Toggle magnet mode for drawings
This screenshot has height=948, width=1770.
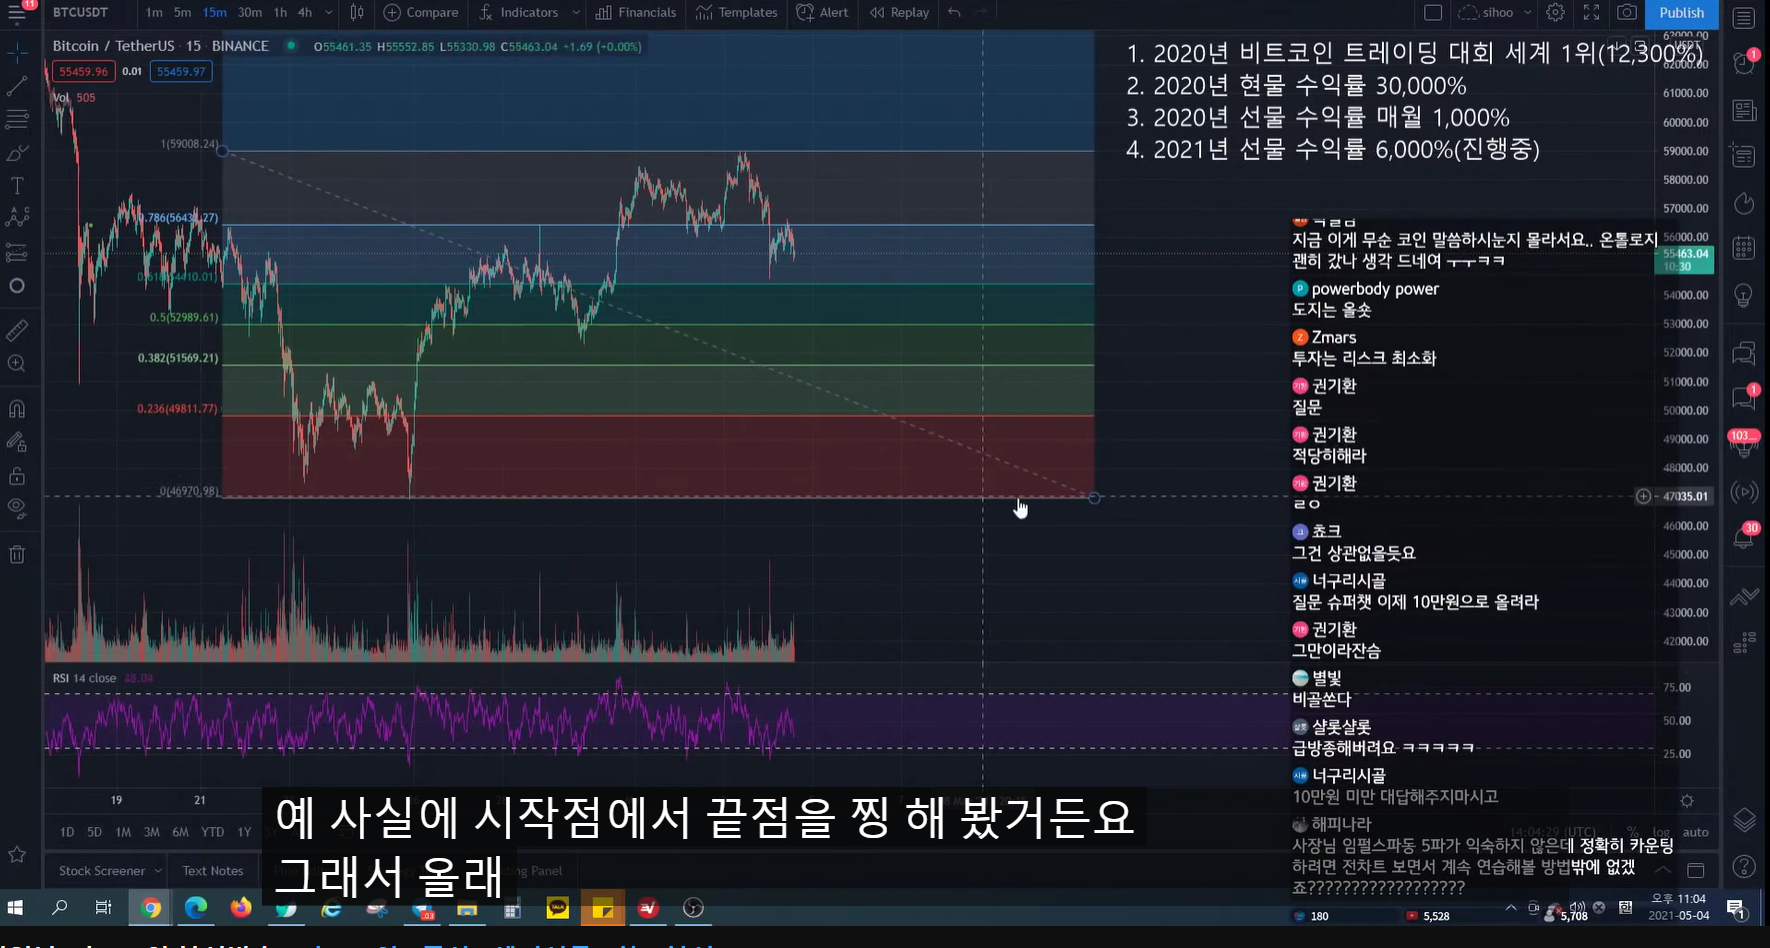17,408
